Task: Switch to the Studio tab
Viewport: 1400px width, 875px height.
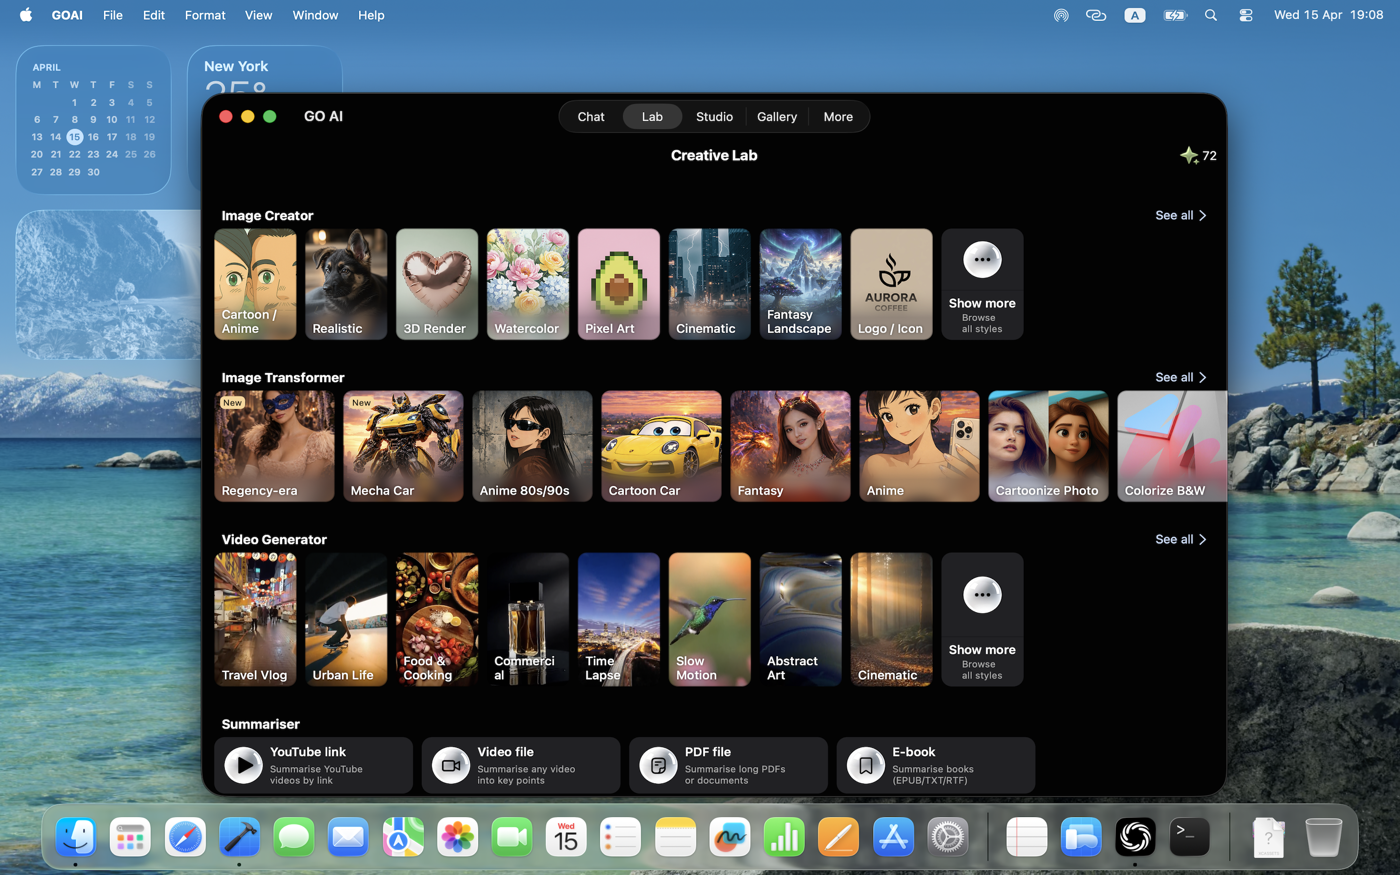Action: coord(714,117)
